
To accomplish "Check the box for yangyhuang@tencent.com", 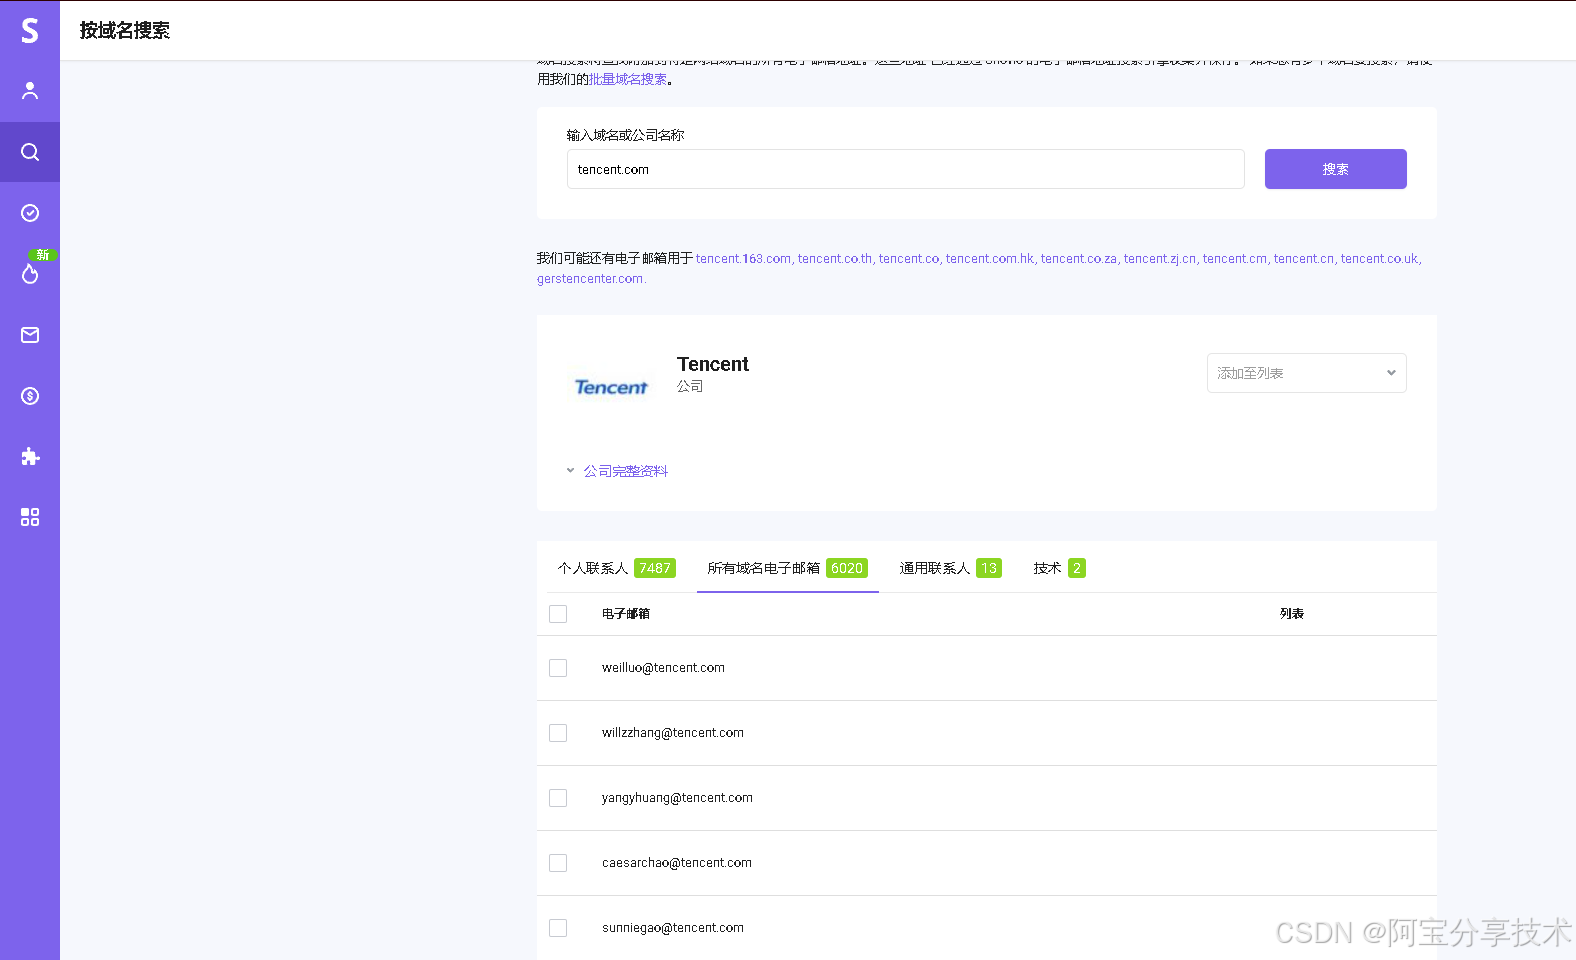I will click(x=558, y=798).
